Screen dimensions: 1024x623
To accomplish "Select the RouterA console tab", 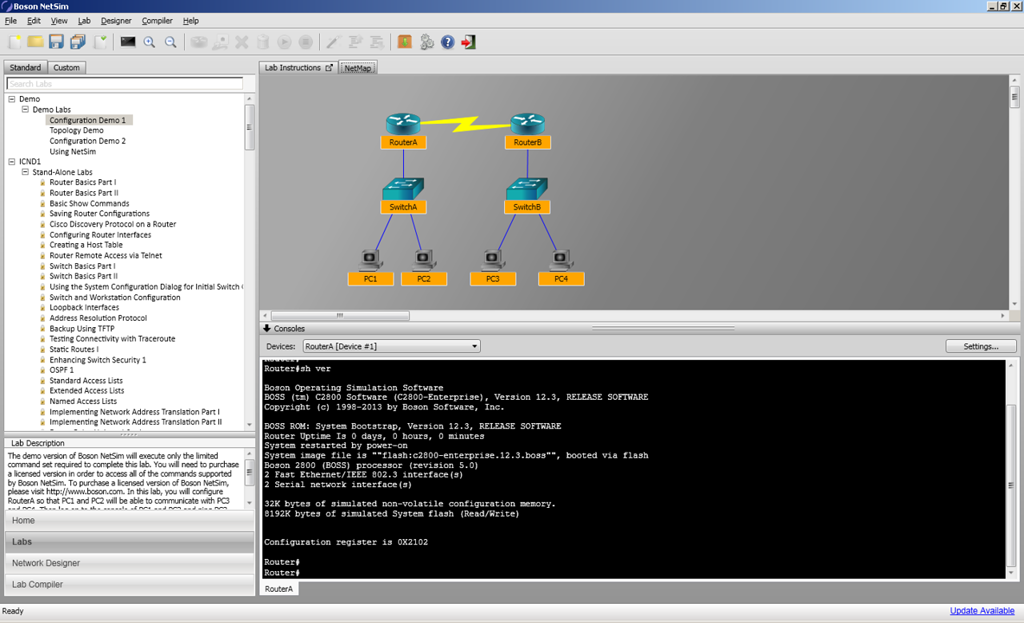I will (x=279, y=588).
